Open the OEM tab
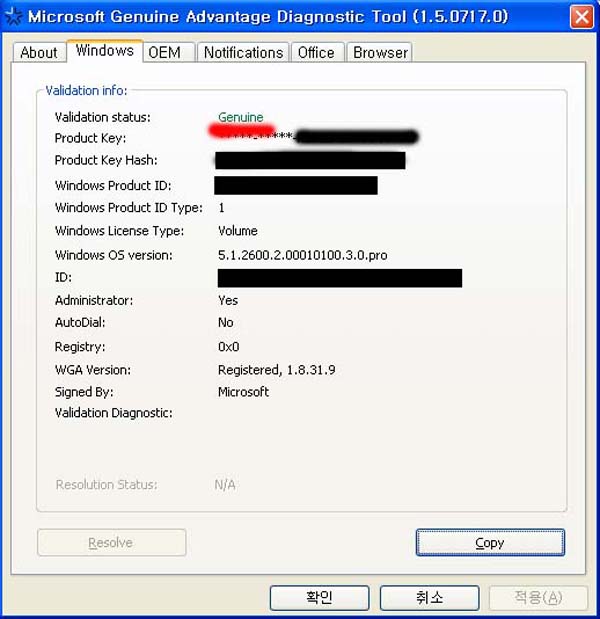Image resolution: width=600 pixels, height=619 pixels. pos(169,53)
